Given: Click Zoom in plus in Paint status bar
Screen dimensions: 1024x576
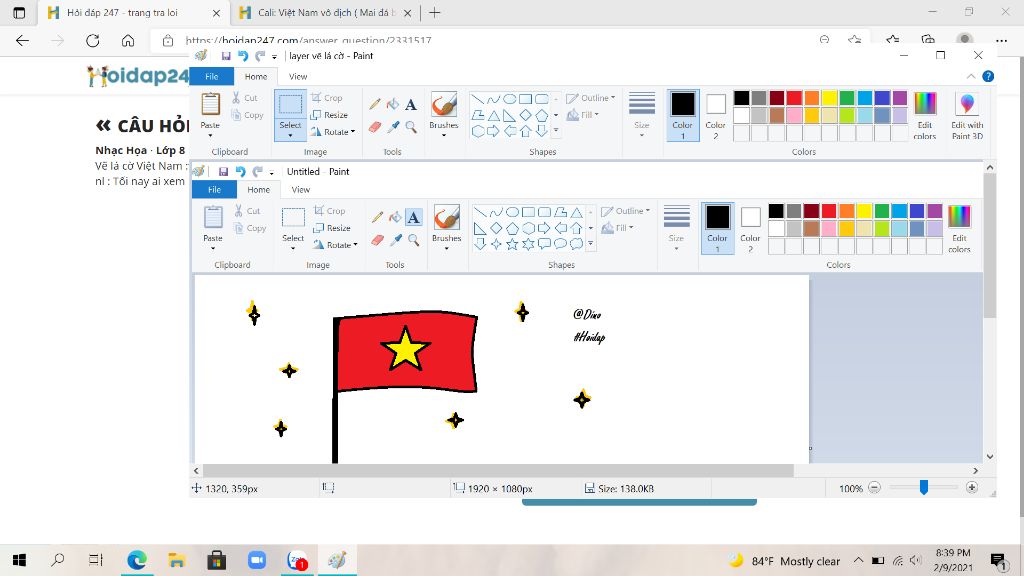Looking at the screenshot, I should (x=972, y=488).
